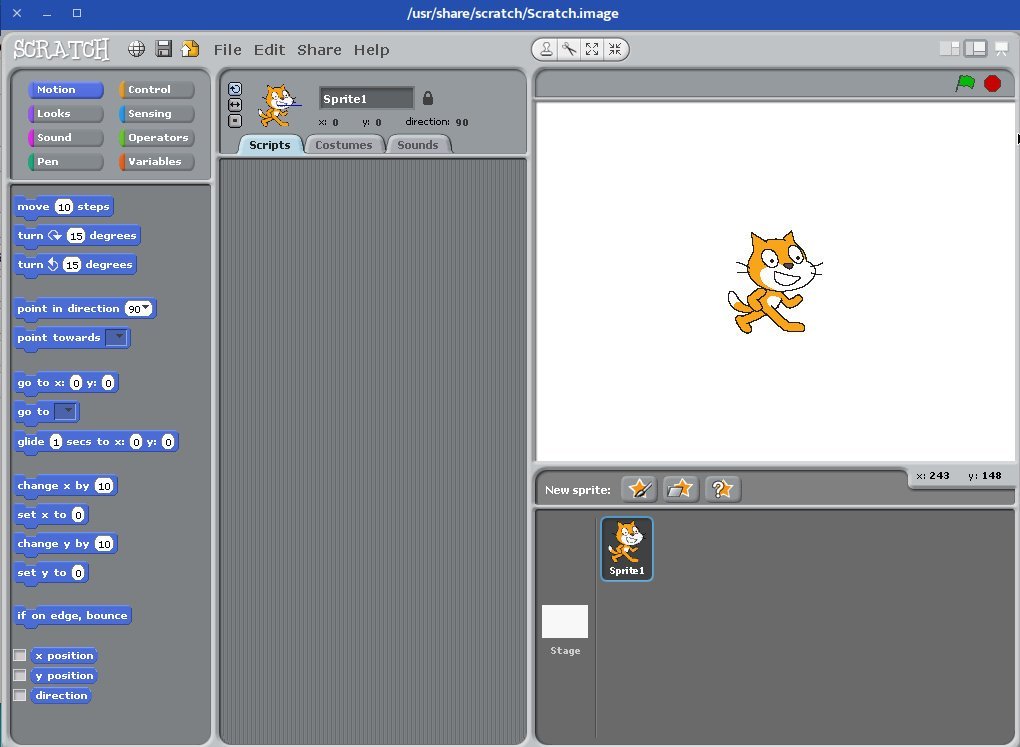
Task: Open the File menu
Action: pyautogui.click(x=228, y=50)
